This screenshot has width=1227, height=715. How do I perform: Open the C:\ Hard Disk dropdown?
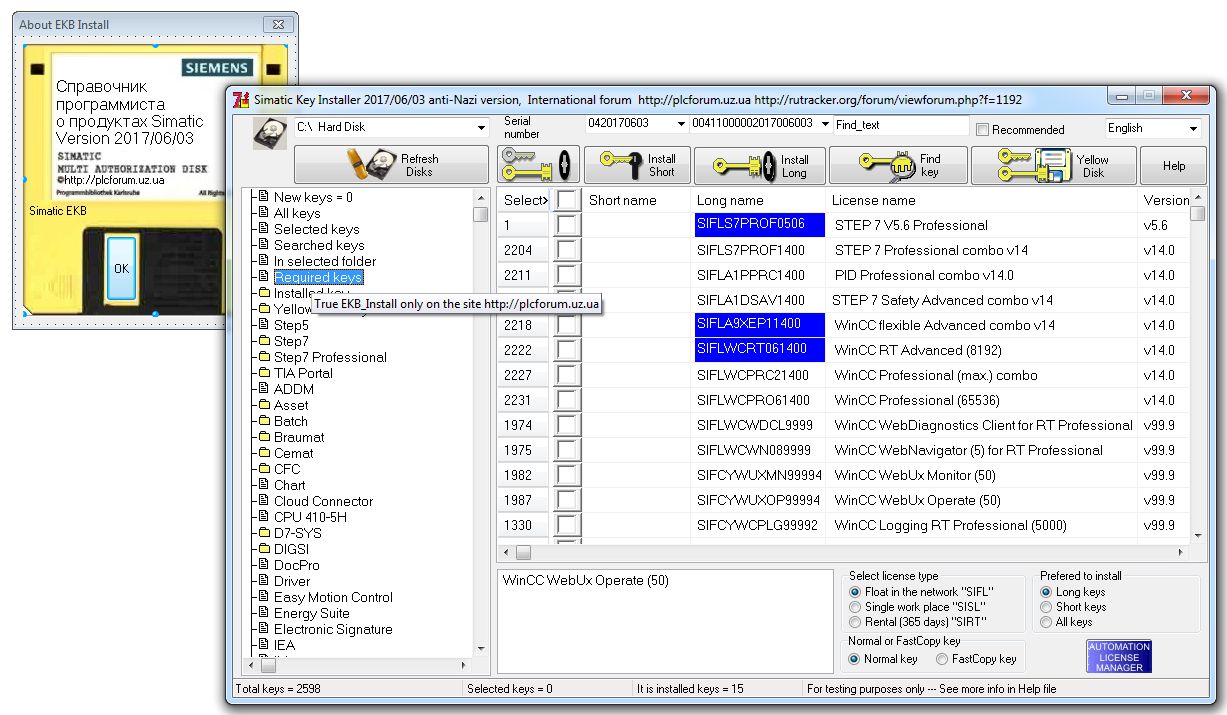[482, 128]
